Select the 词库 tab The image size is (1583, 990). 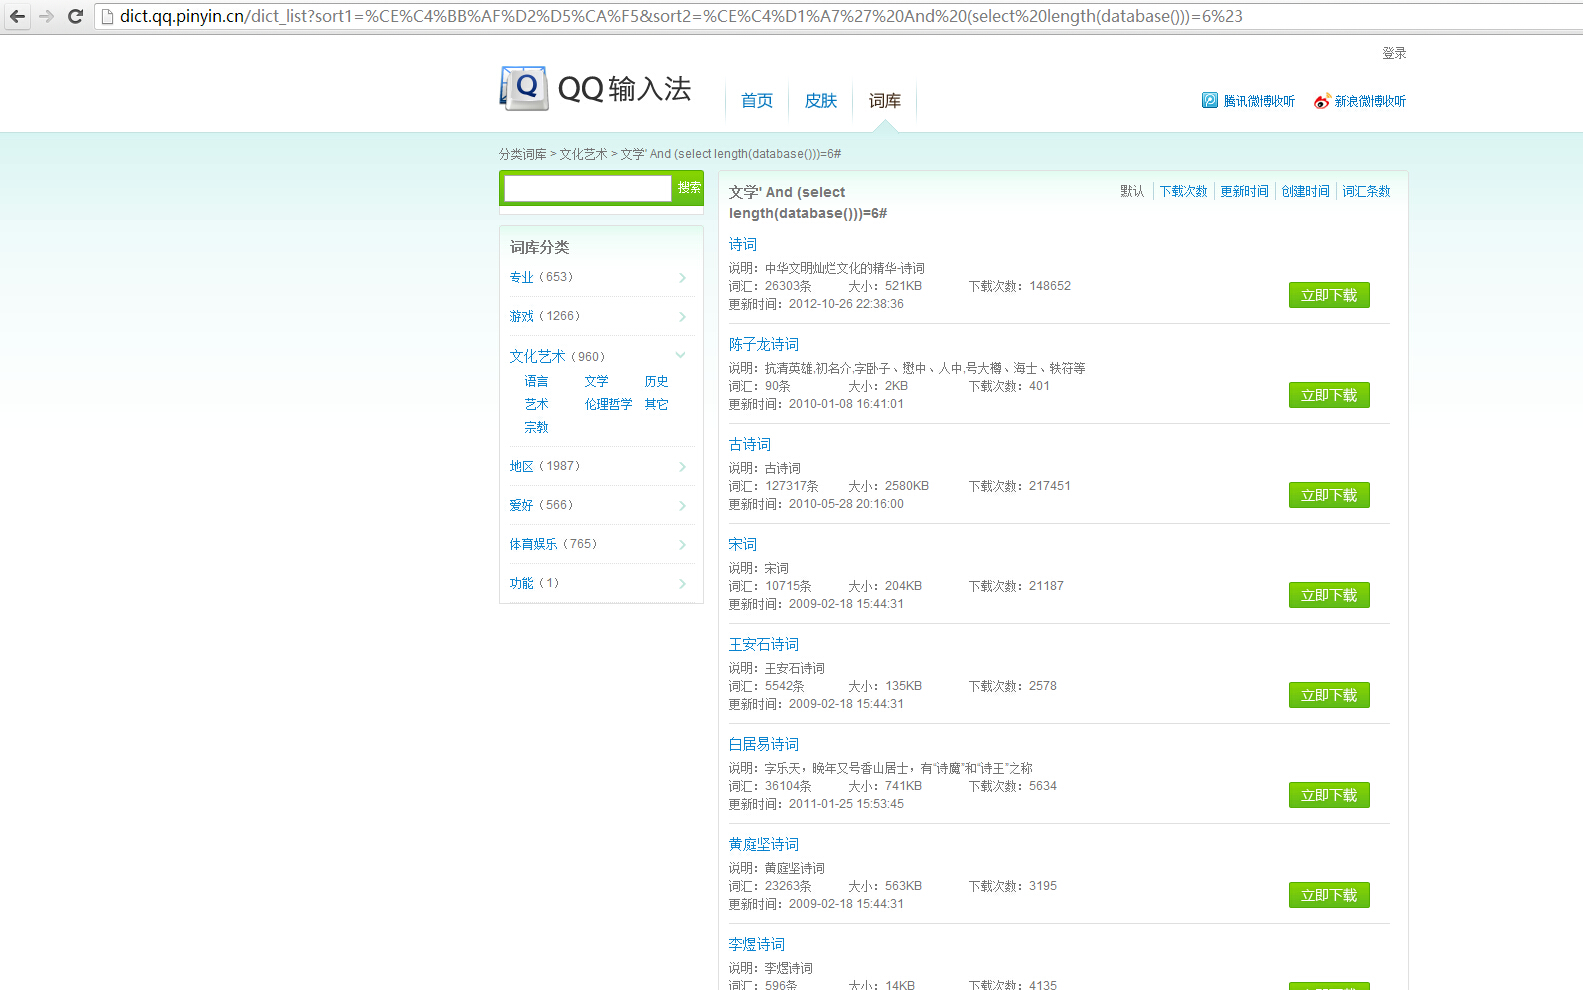[885, 101]
